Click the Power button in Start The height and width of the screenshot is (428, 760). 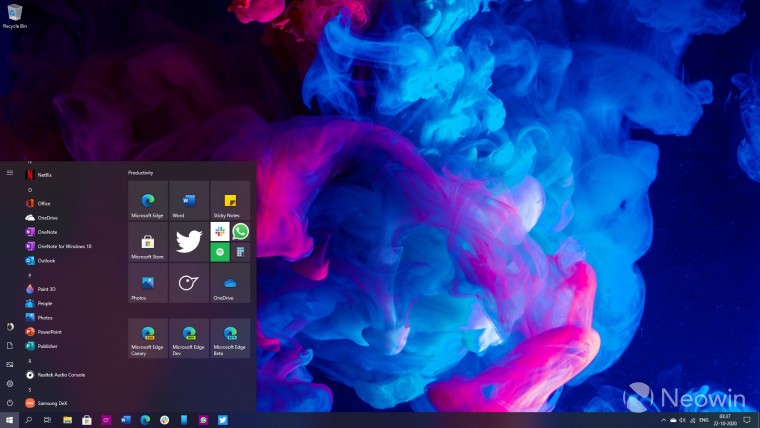(10, 403)
